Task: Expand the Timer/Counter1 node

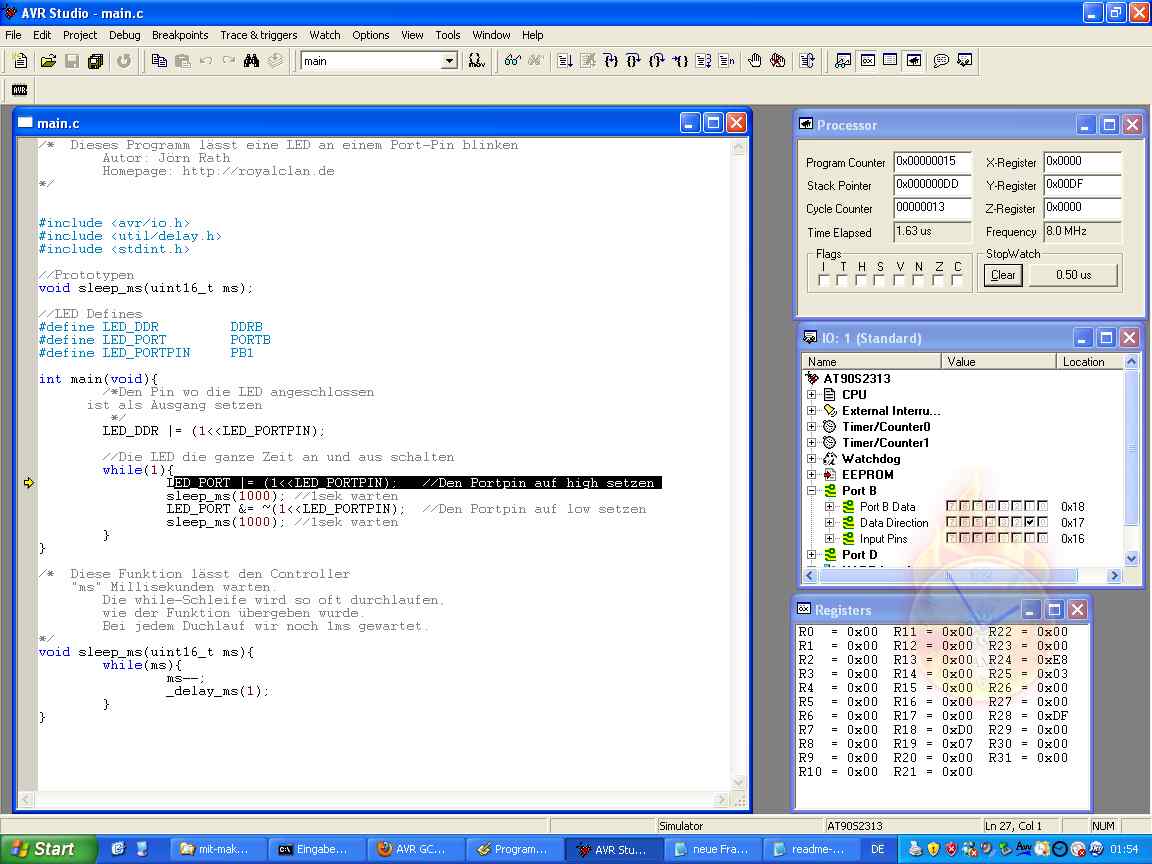Action: 811,443
